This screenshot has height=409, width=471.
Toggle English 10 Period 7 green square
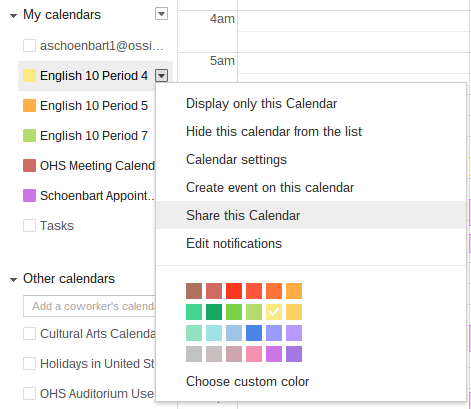tap(29, 135)
